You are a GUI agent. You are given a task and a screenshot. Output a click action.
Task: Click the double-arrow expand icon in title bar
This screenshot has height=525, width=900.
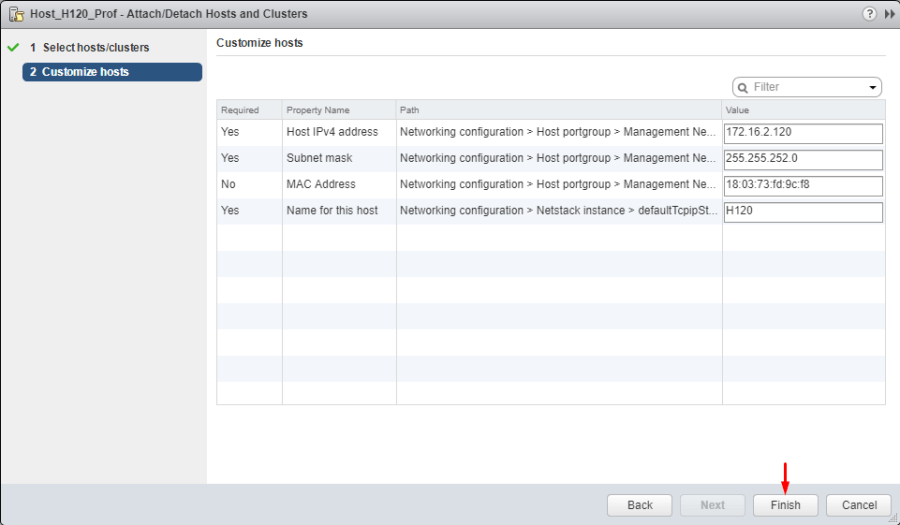pyautogui.click(x=889, y=14)
